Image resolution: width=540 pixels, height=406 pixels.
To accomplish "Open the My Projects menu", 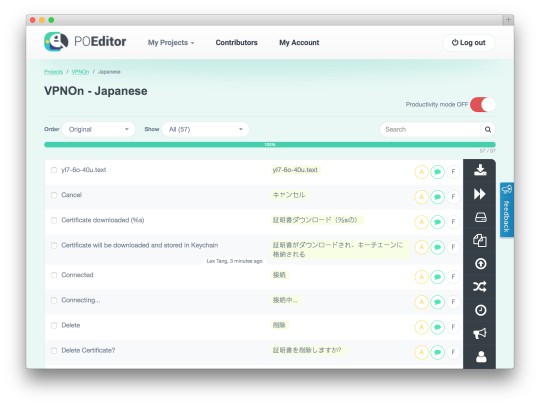I will pos(171,43).
